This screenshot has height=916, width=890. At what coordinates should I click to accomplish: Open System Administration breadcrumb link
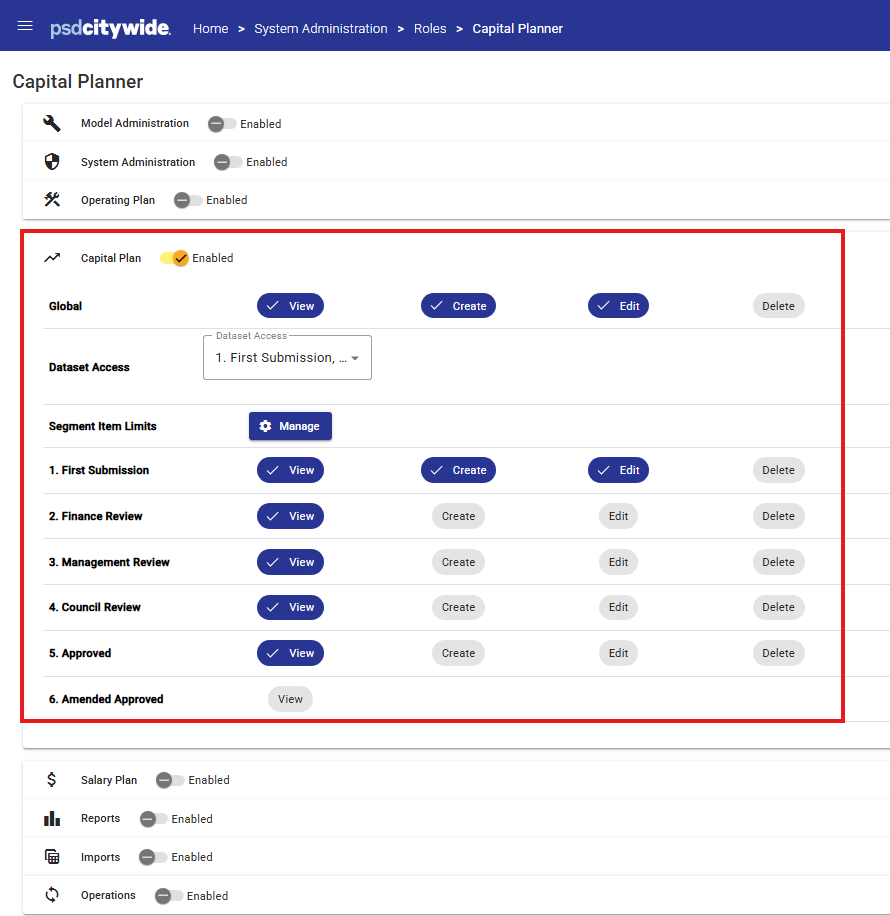pos(321,29)
